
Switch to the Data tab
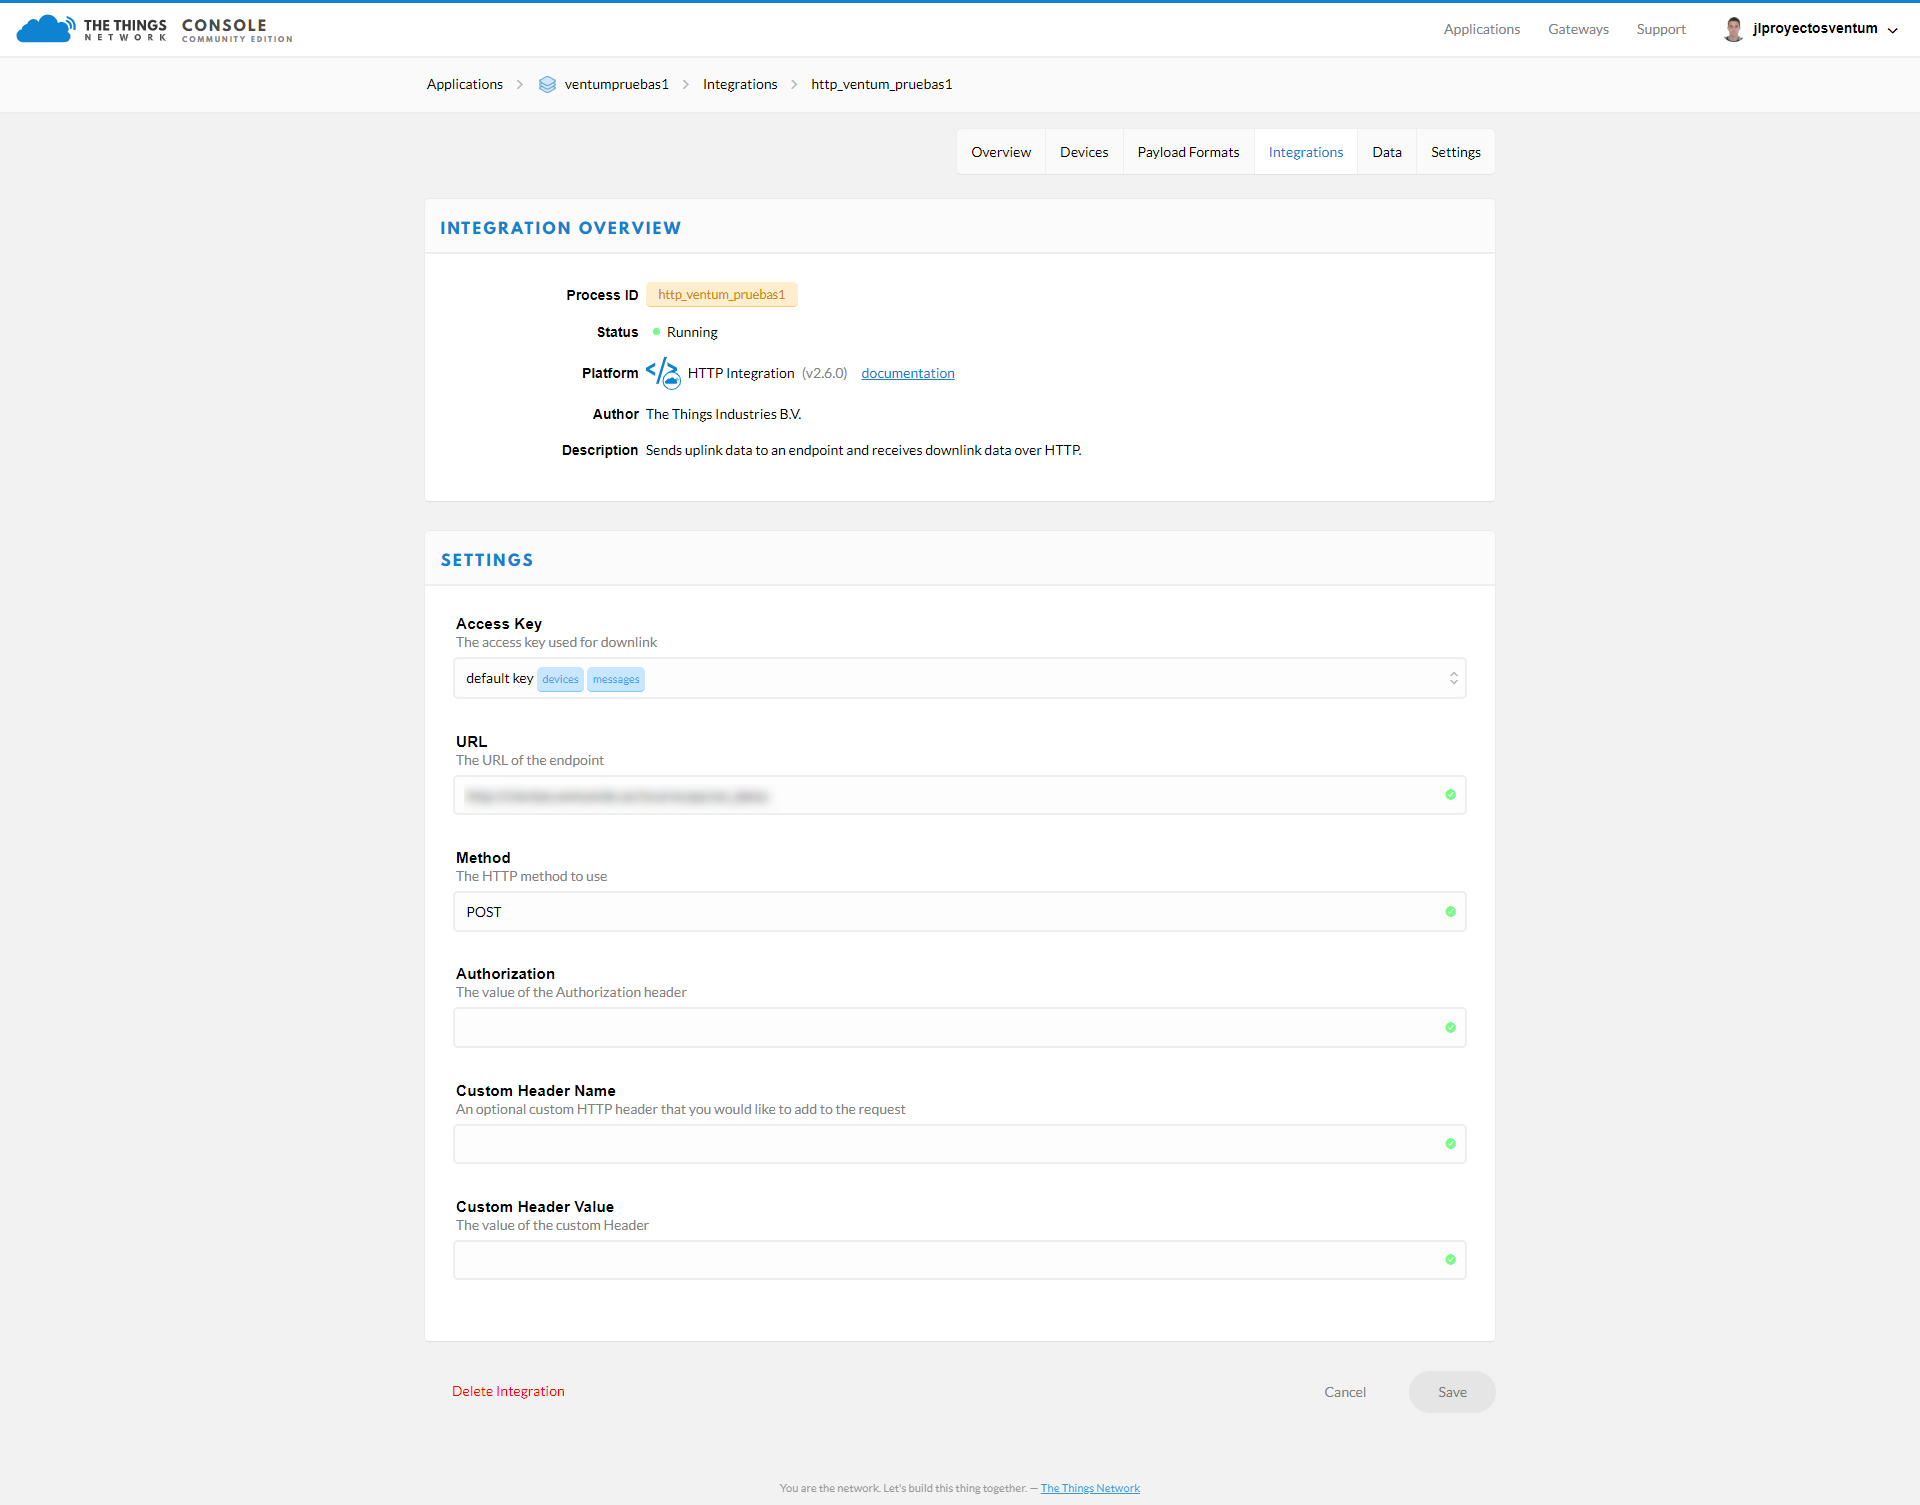point(1386,152)
